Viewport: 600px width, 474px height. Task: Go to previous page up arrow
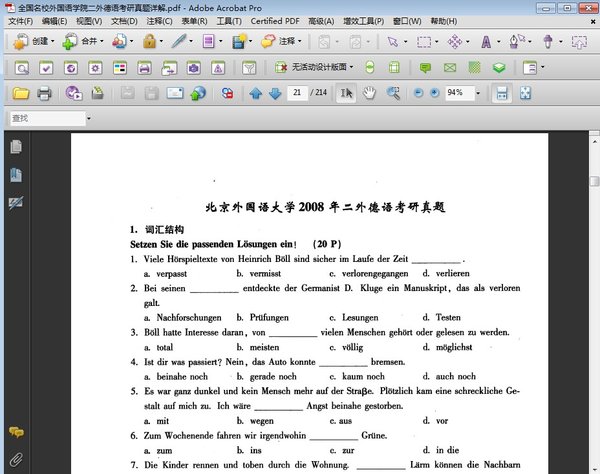(256, 93)
